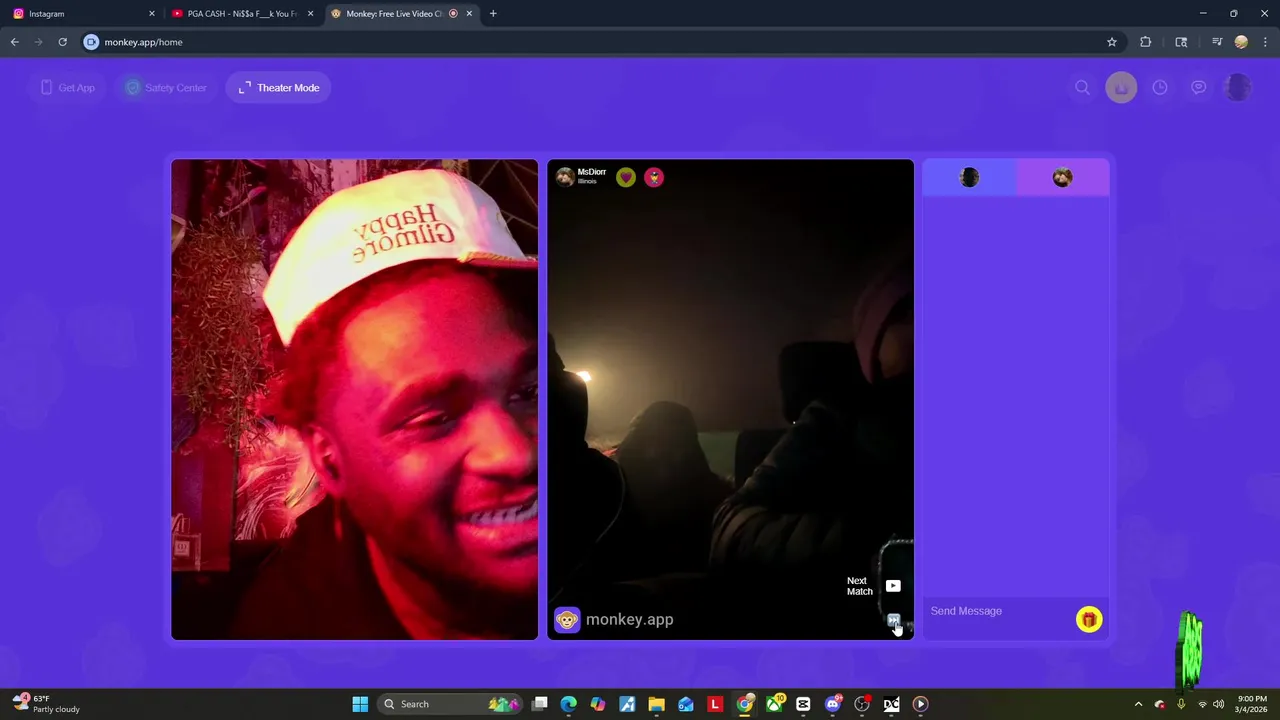Open the heart chat messages icon
This screenshot has width=1280, height=720.
point(1198,88)
